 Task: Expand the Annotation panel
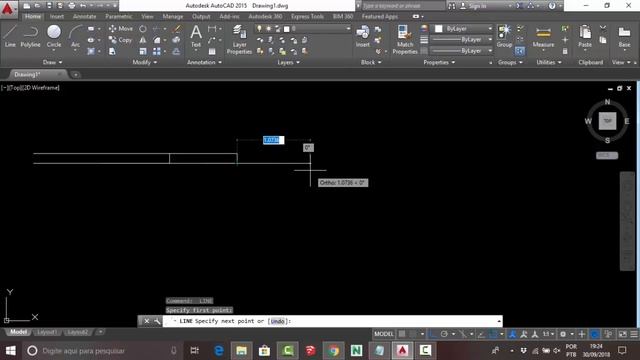(204, 62)
